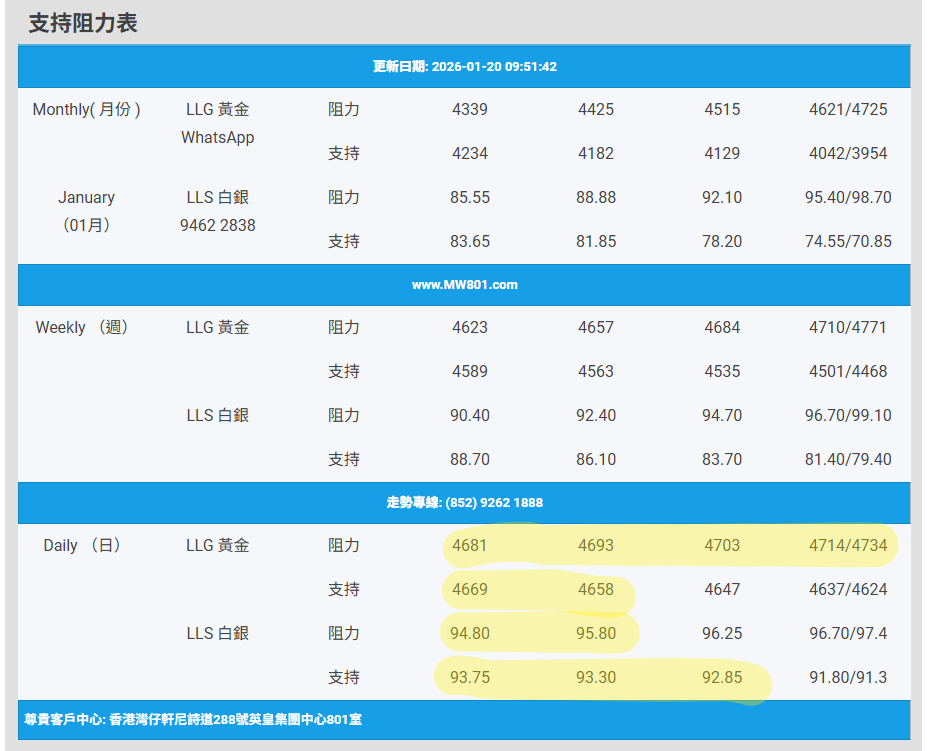Select daily silver support value 92.85
This screenshot has width=929, height=751.
coord(721,677)
